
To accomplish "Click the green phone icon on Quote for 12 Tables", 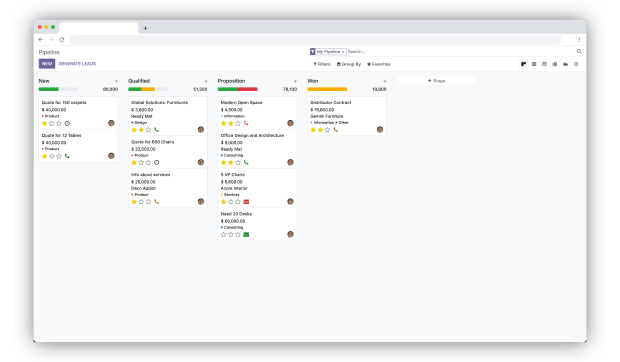I will pyautogui.click(x=67, y=156).
